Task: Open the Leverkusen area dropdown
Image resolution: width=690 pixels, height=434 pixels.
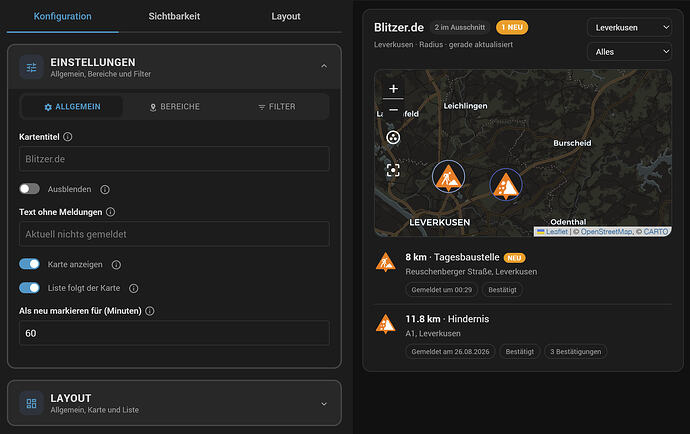Action: click(x=630, y=28)
